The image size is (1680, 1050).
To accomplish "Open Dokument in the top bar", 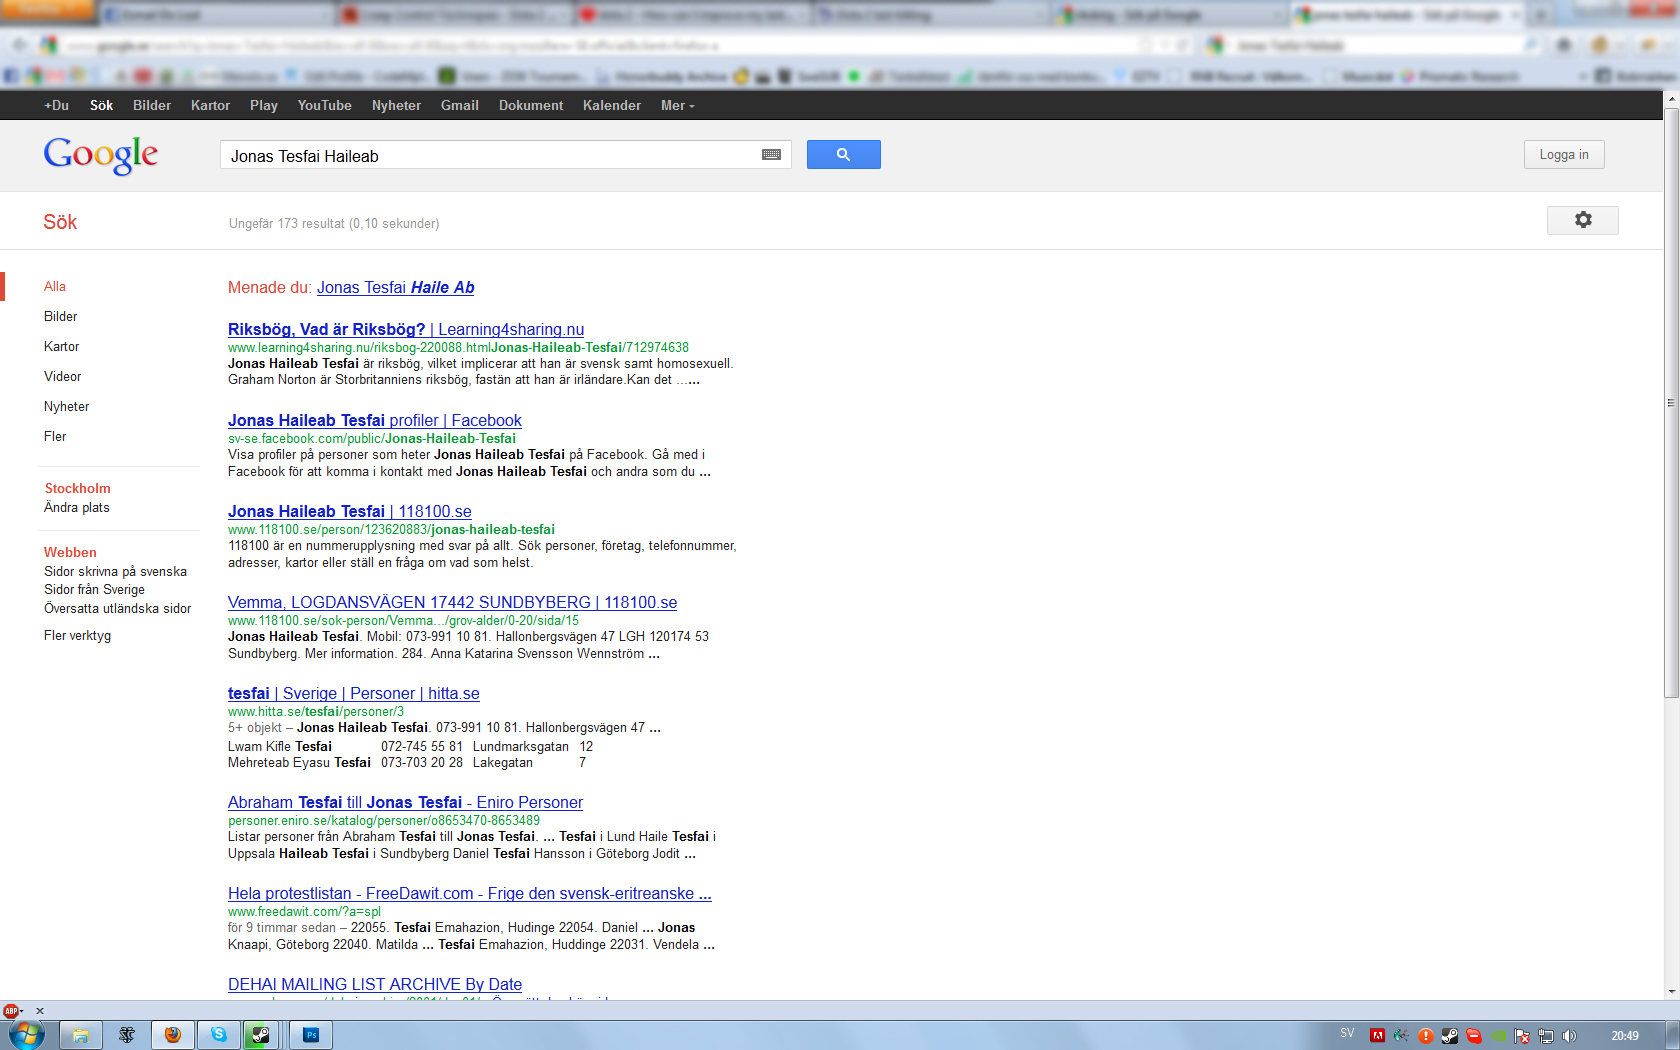I will point(531,105).
